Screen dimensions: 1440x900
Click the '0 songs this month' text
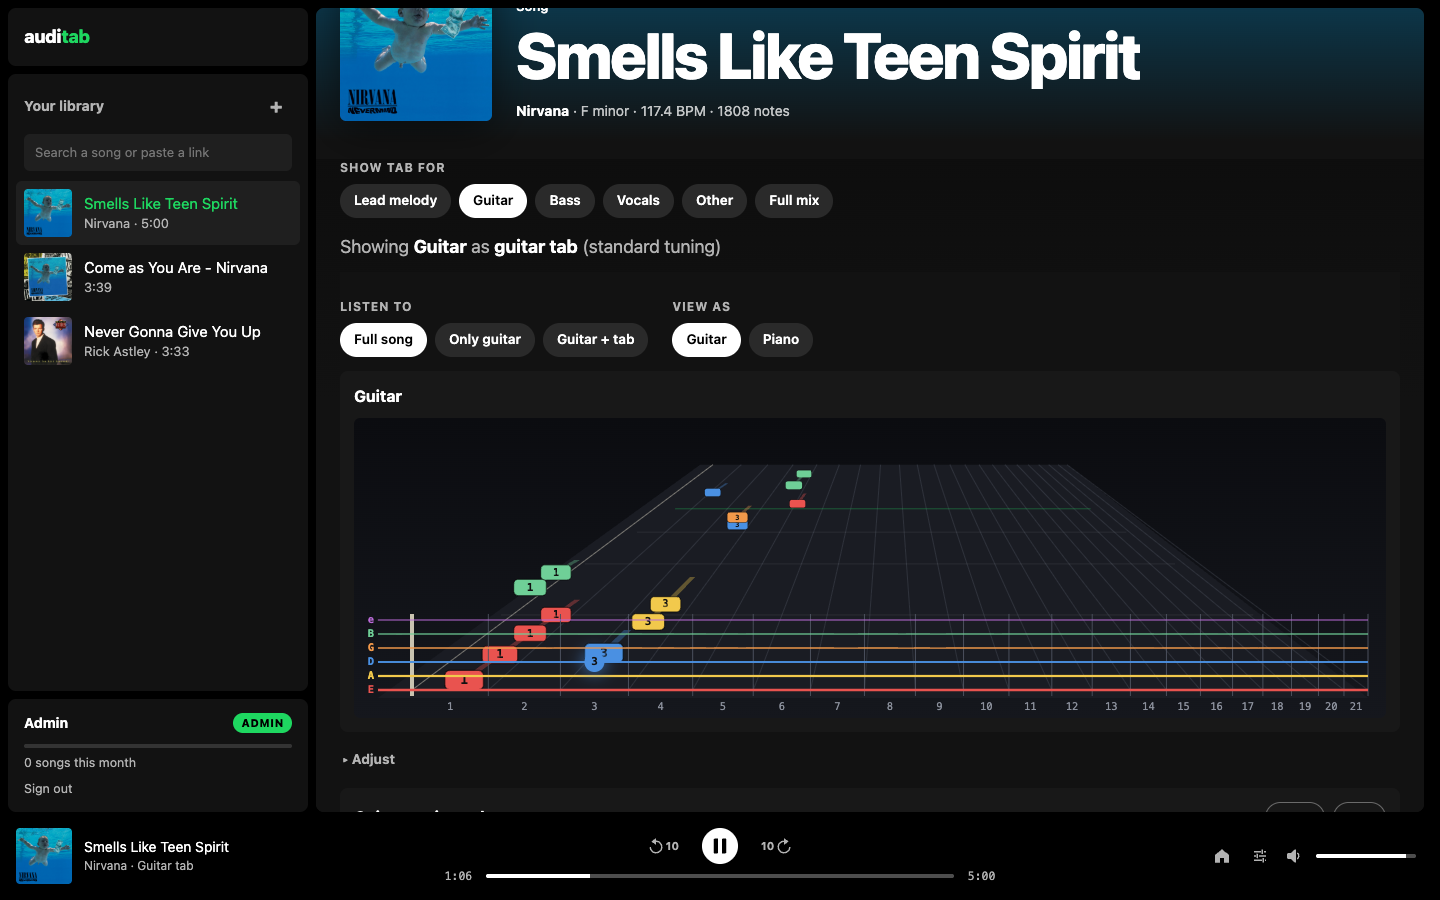[x=80, y=763]
